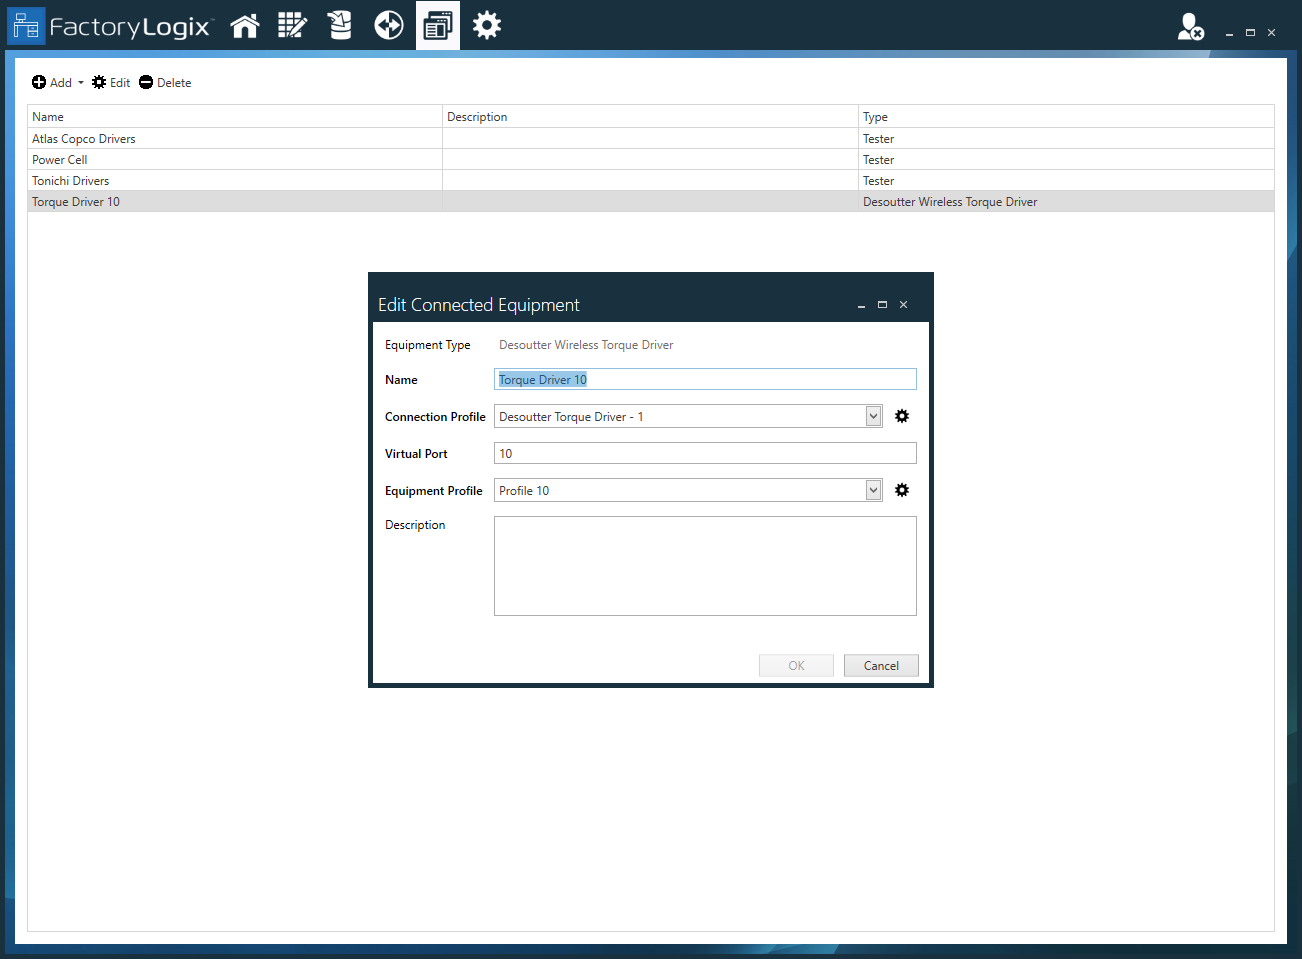1302x959 pixels.
Task: Expand the Equipment Profile dropdown
Action: [x=873, y=490]
